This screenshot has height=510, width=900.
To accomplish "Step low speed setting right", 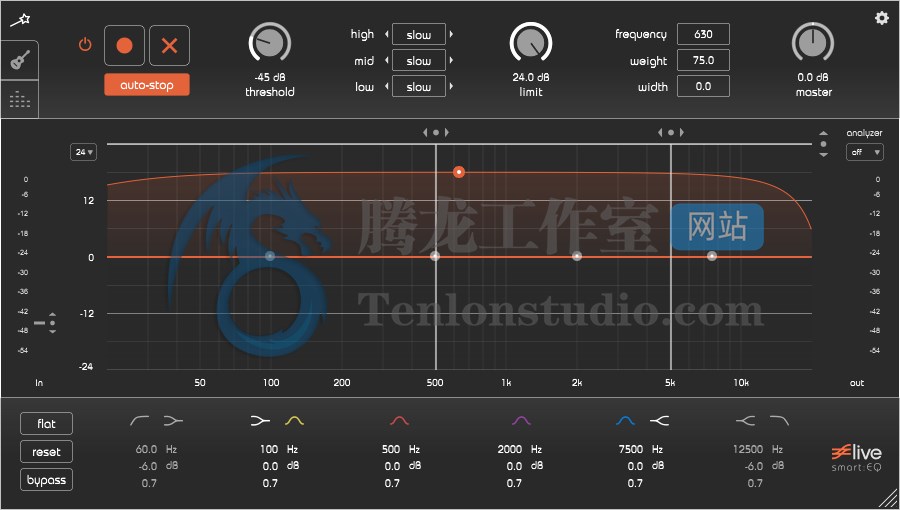I will [451, 87].
